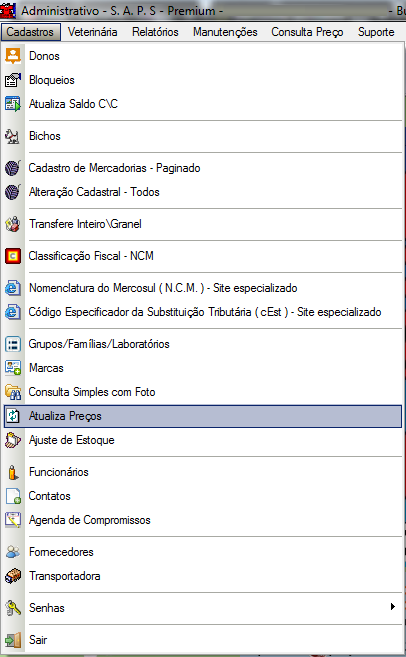Click the Bichos animal icon
Viewport: 406px width, 657px height.
click(x=13, y=136)
